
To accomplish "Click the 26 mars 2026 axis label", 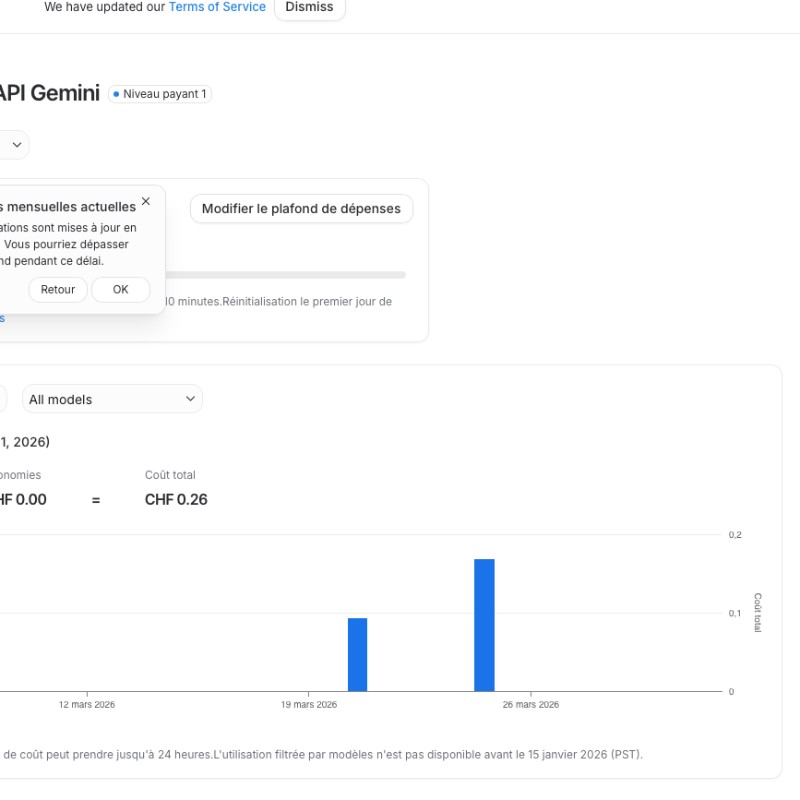I will 531,705.
